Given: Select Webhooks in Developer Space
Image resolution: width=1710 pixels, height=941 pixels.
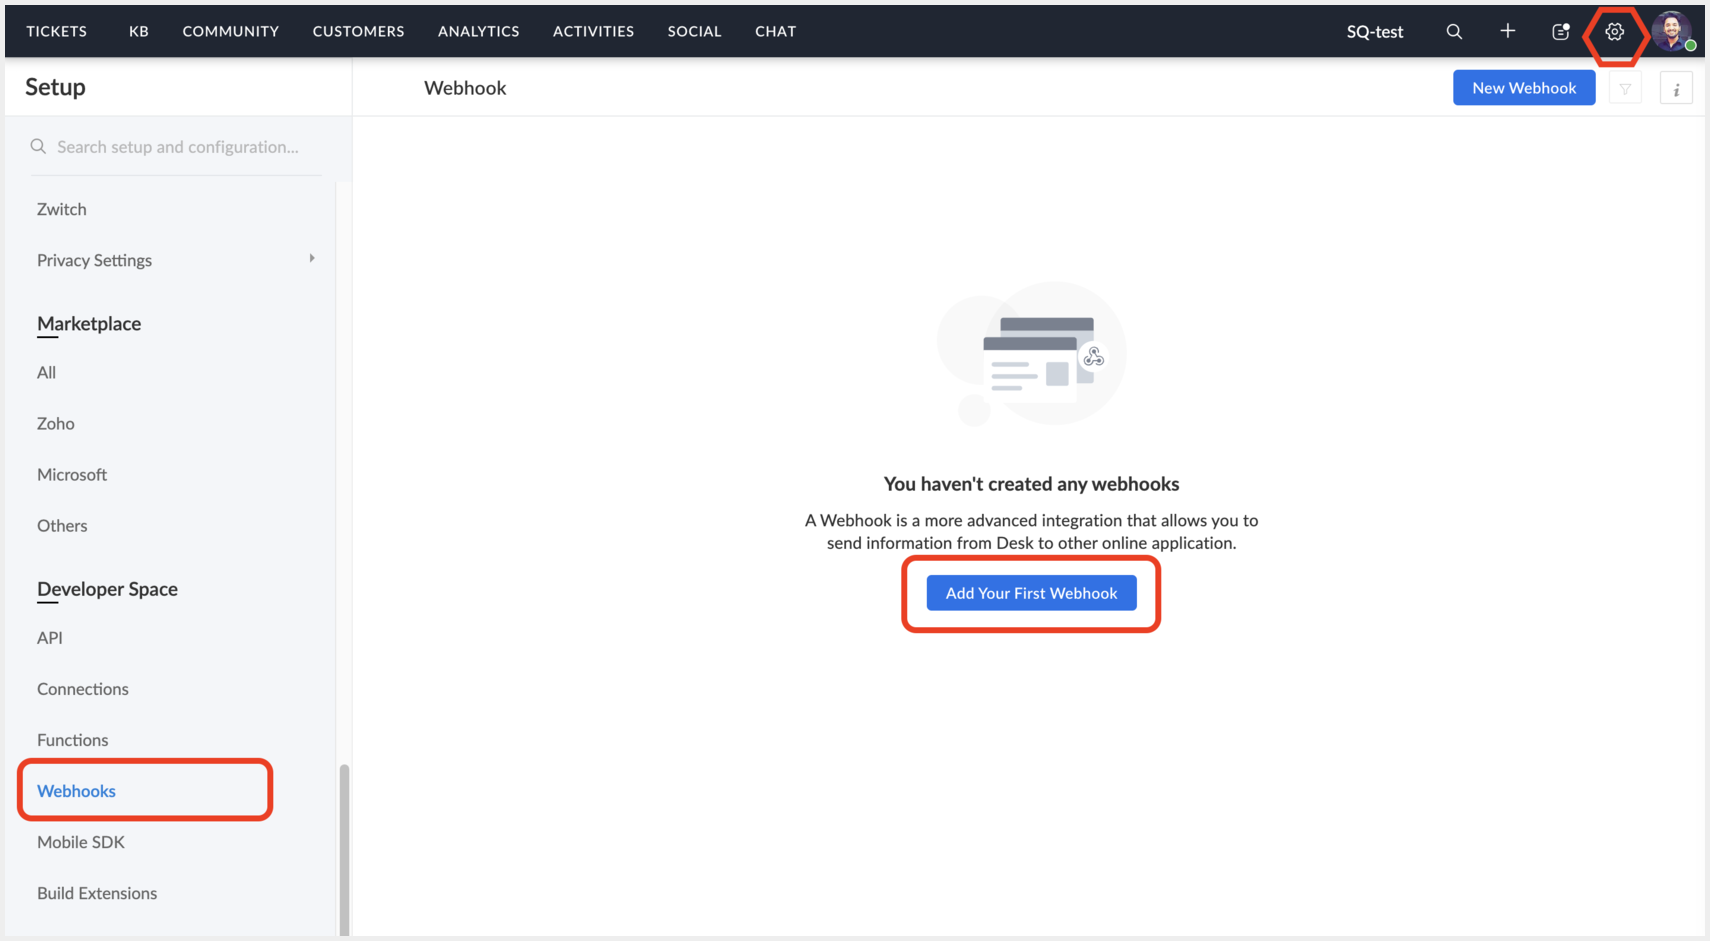Looking at the screenshot, I should coord(76,791).
